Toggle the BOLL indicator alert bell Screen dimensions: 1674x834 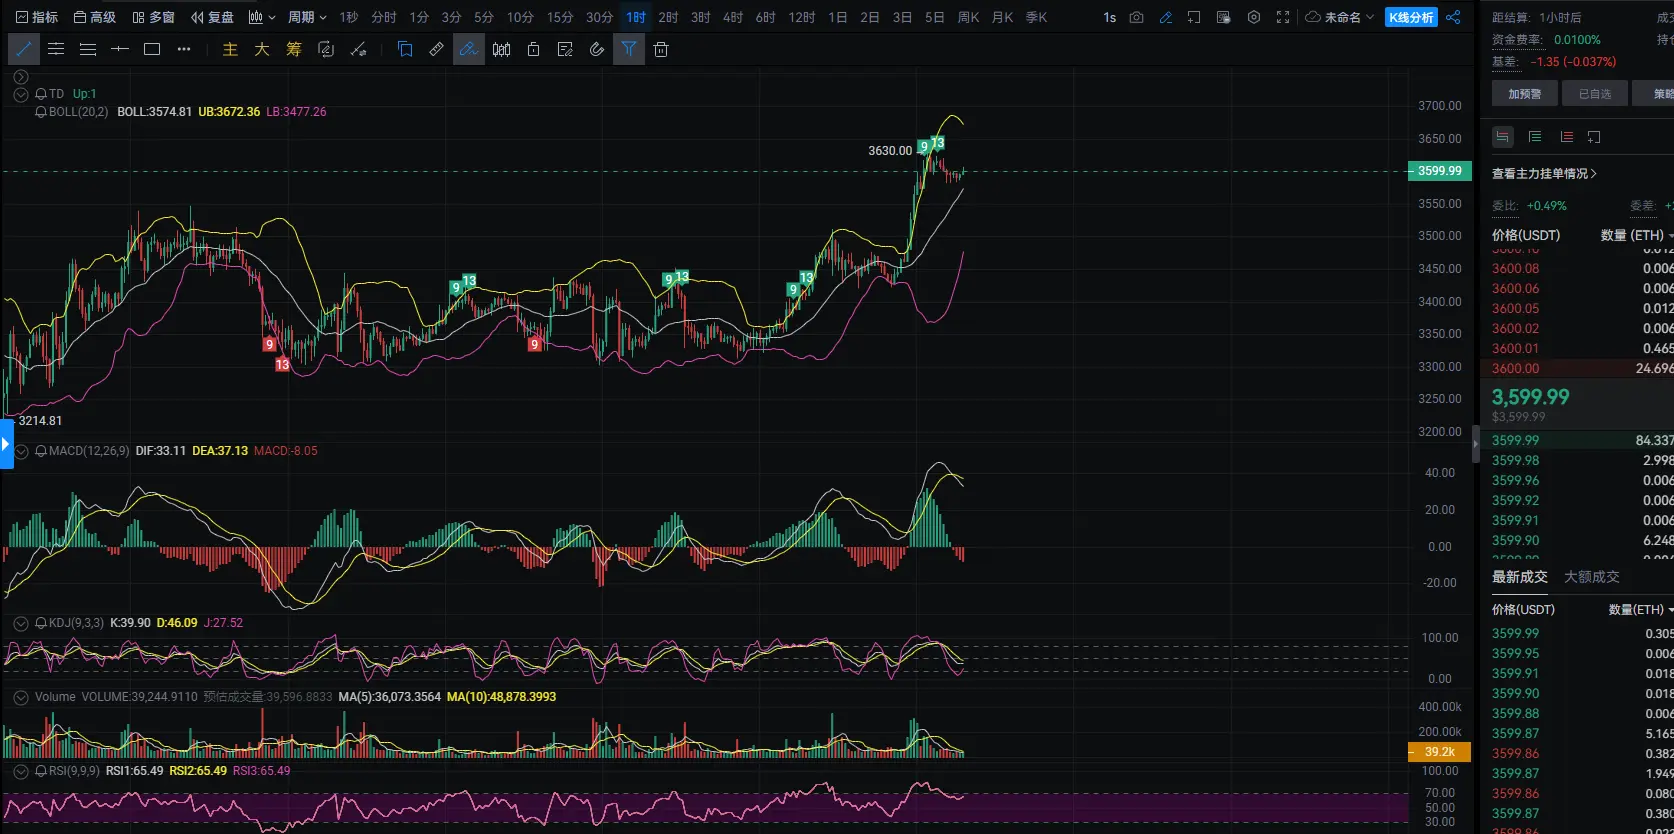pyautogui.click(x=41, y=112)
